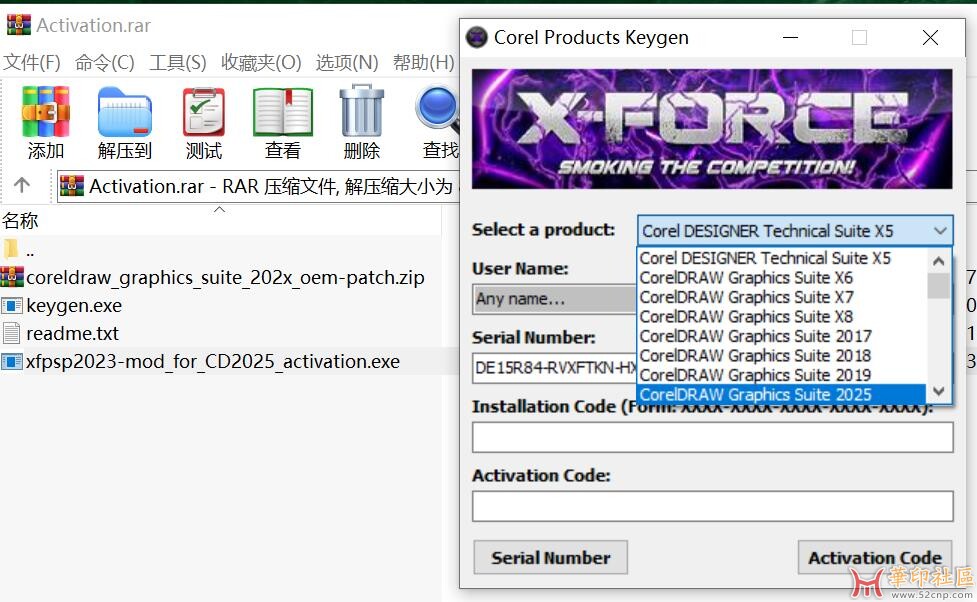
Task: Click the Extract To (解压到) toolbar icon
Action: [125, 112]
